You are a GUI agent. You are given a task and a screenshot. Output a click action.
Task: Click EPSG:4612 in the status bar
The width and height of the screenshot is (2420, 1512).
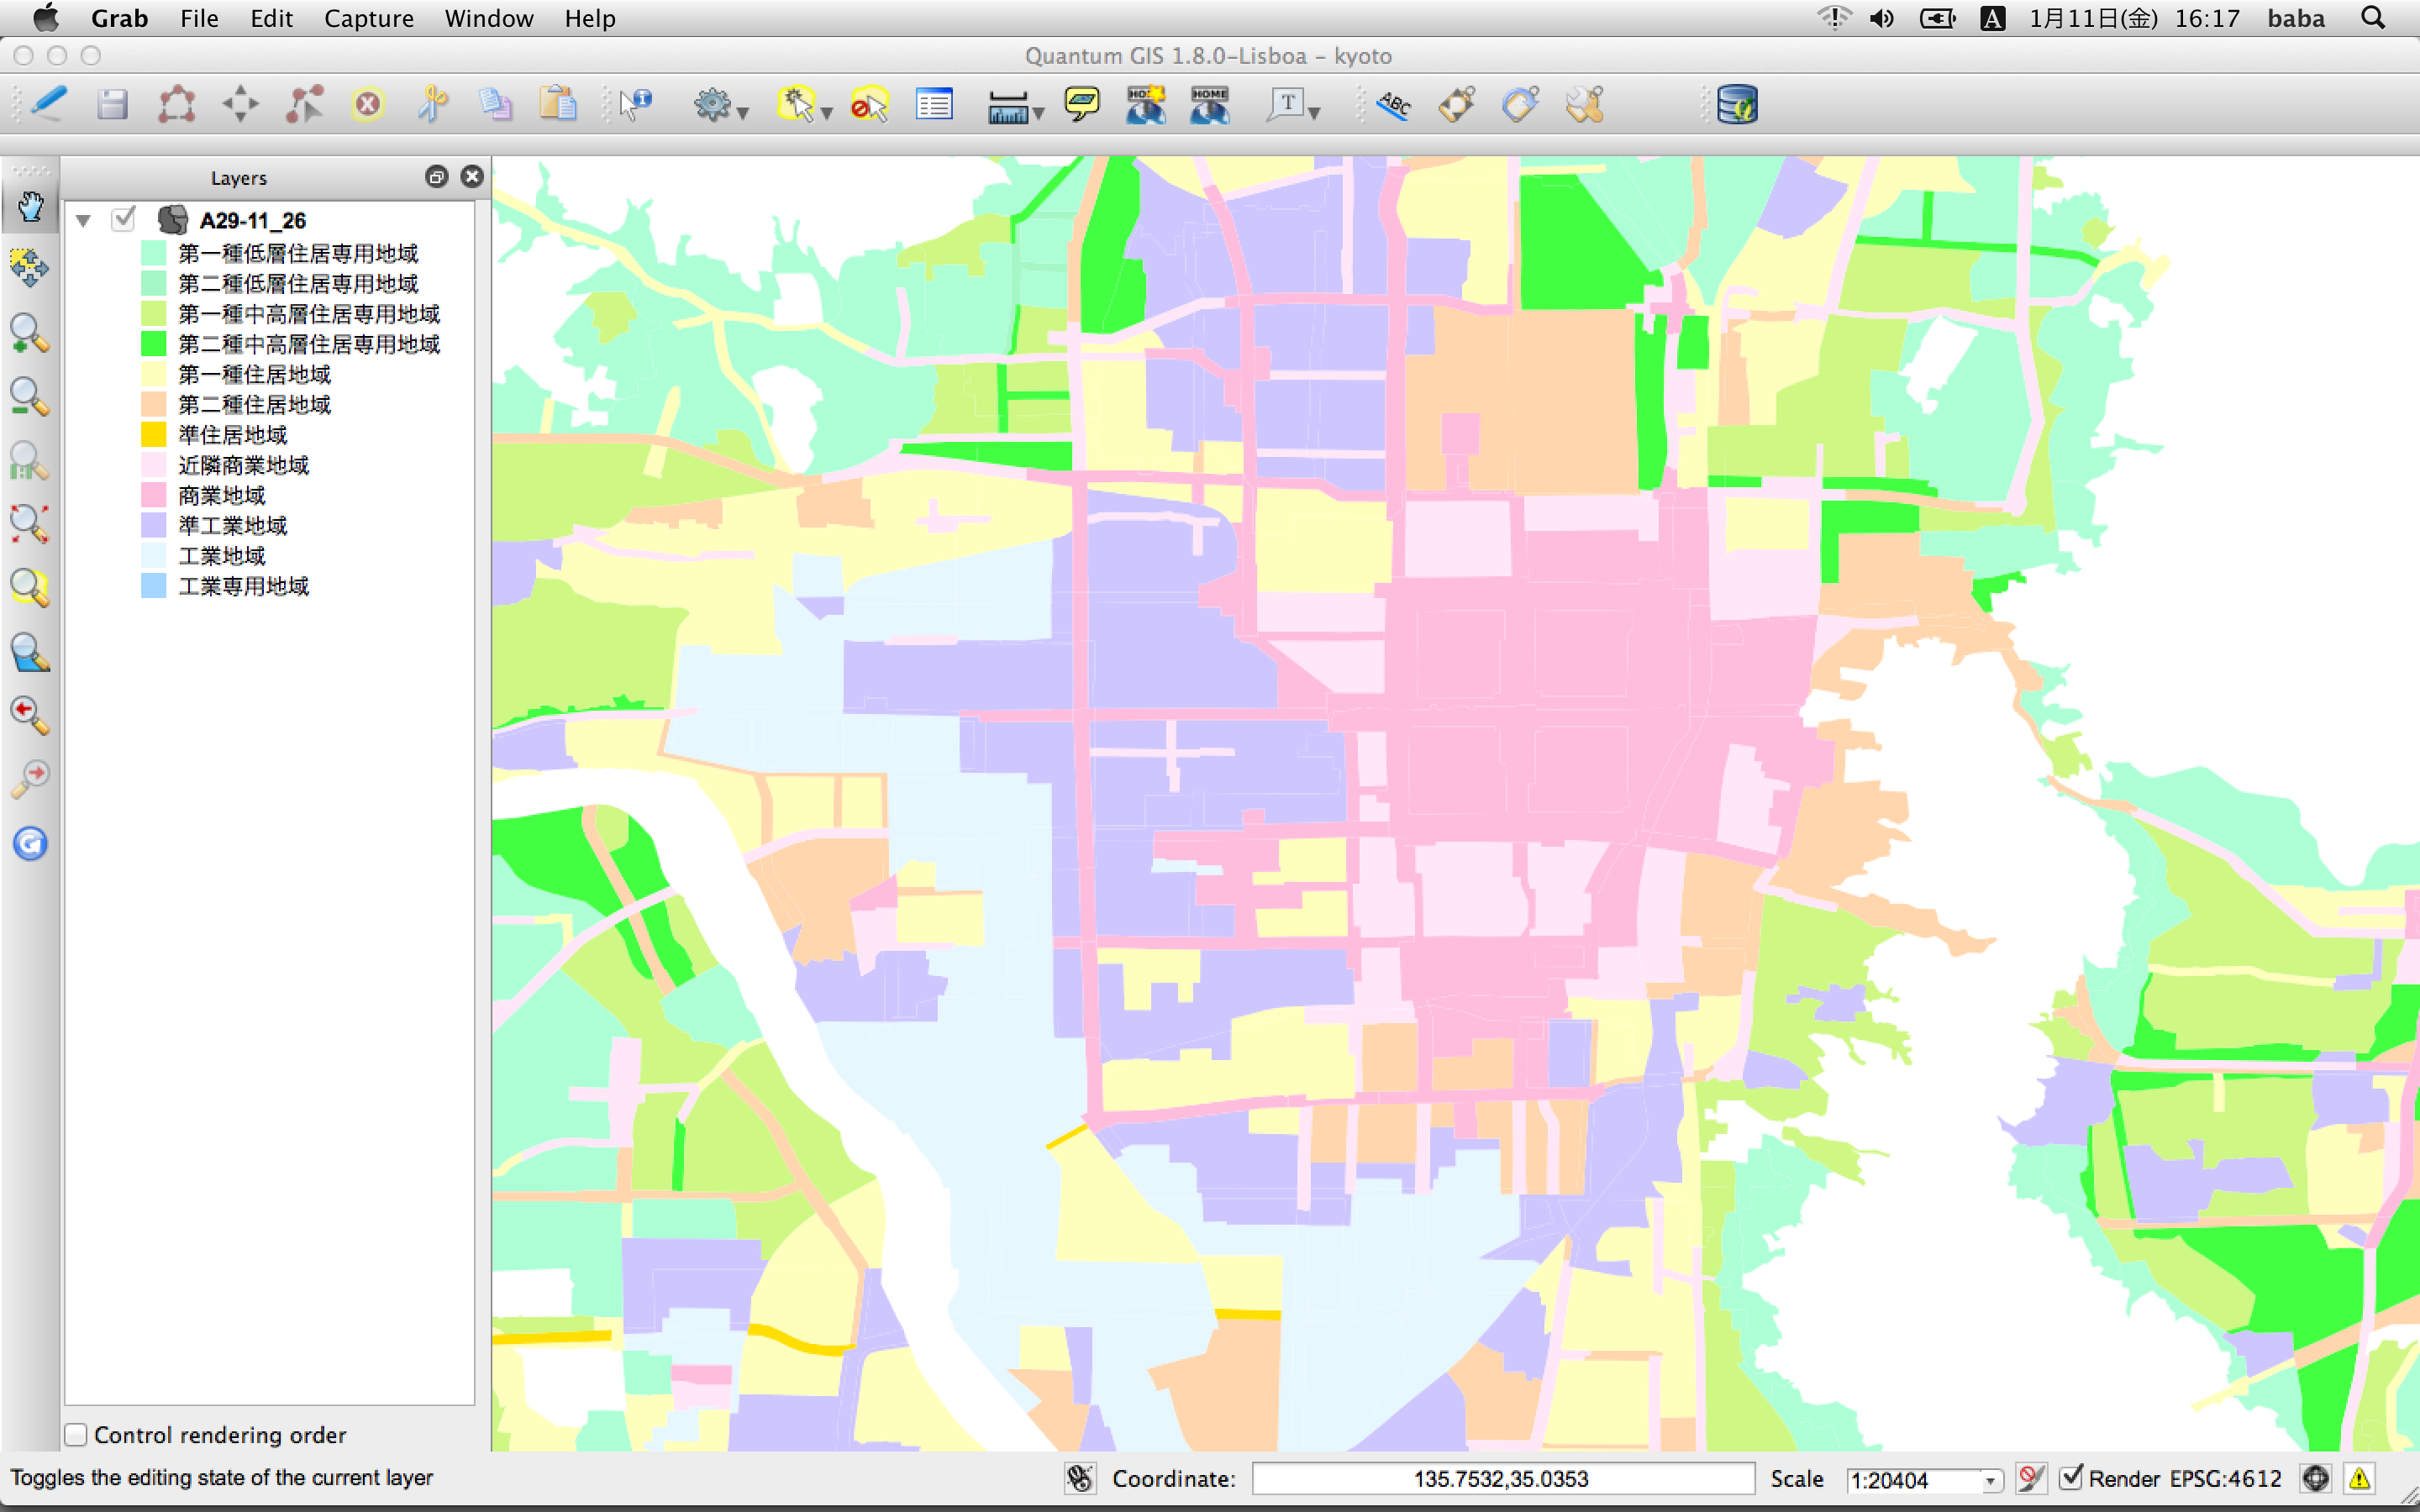click(2225, 1478)
